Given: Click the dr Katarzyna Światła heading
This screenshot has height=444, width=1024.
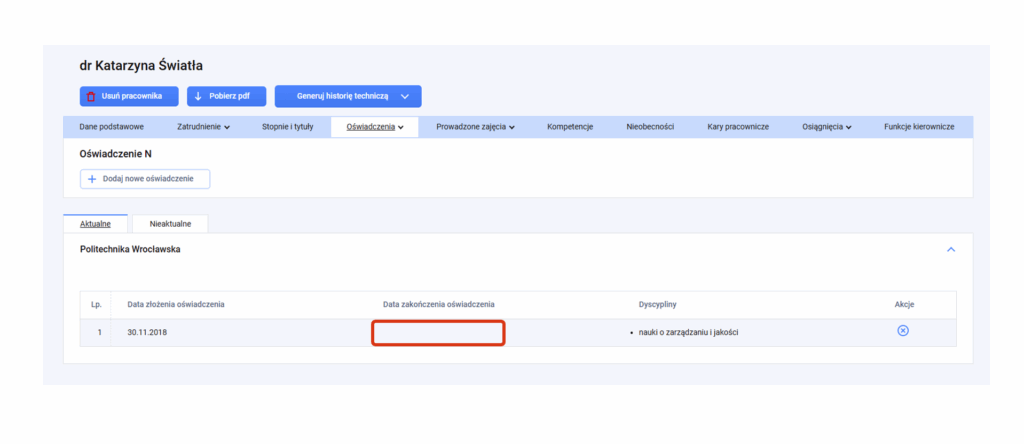Looking at the screenshot, I should click(141, 66).
